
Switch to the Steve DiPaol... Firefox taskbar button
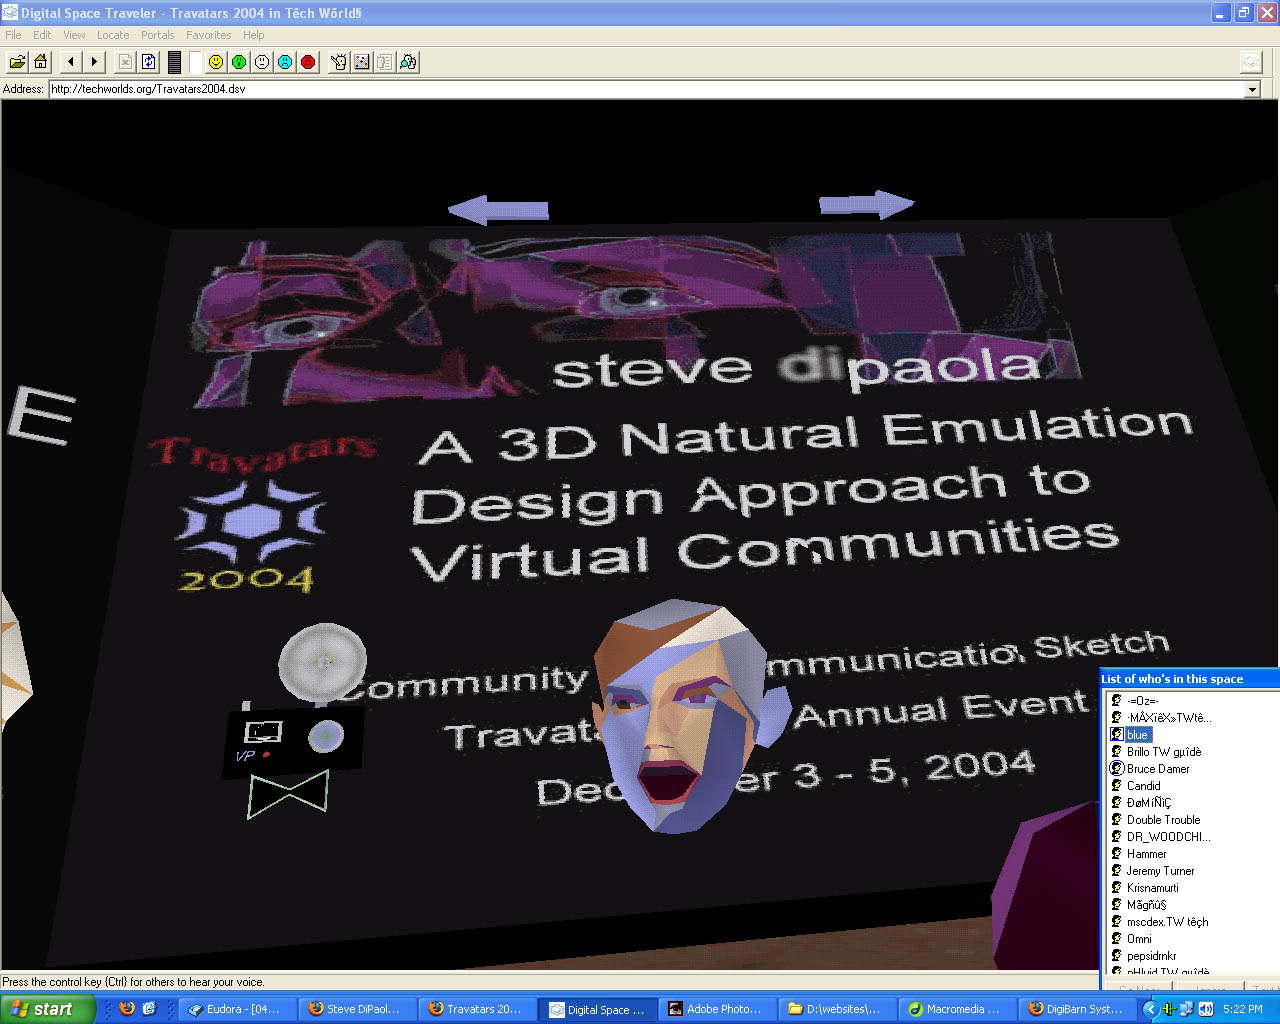point(358,1009)
